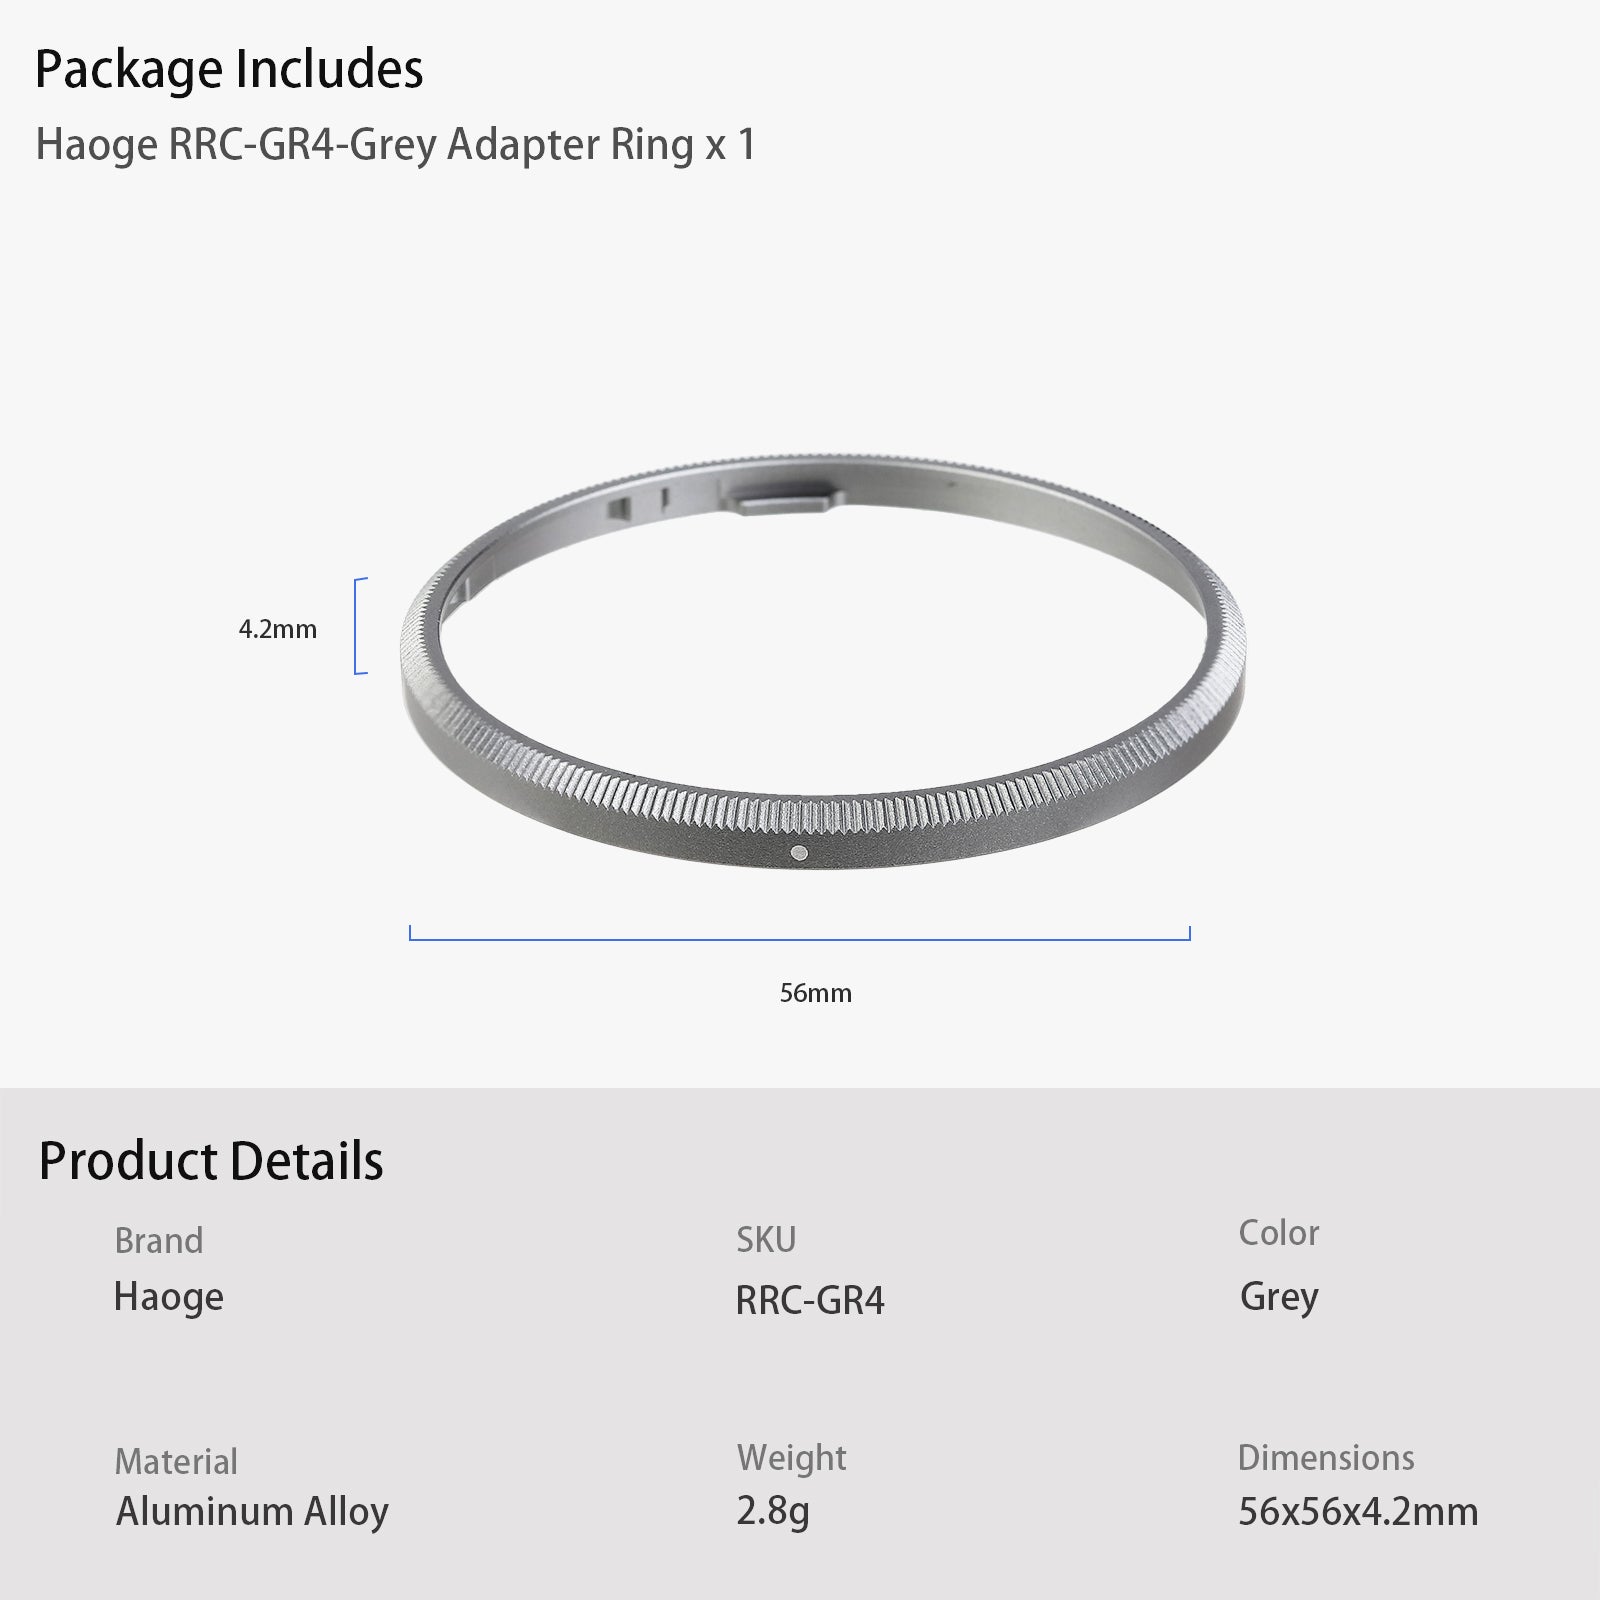Image resolution: width=1600 pixels, height=1600 pixels.
Task: Select the SKU value "RRC-GR4"
Action: tap(810, 1300)
